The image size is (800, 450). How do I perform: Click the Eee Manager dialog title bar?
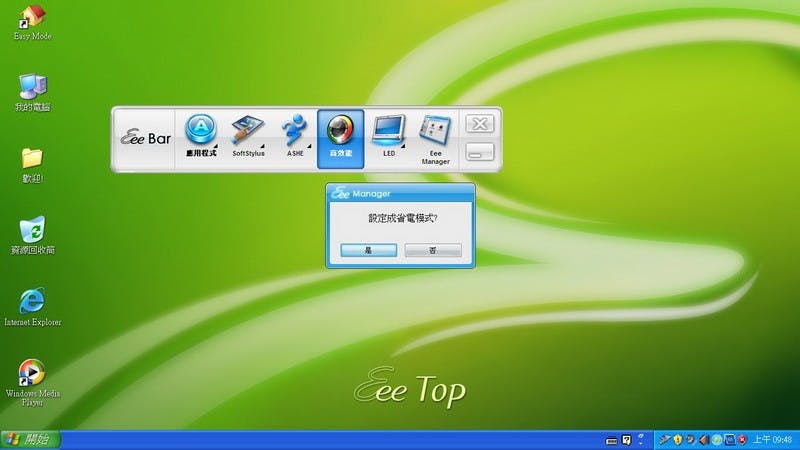401,193
